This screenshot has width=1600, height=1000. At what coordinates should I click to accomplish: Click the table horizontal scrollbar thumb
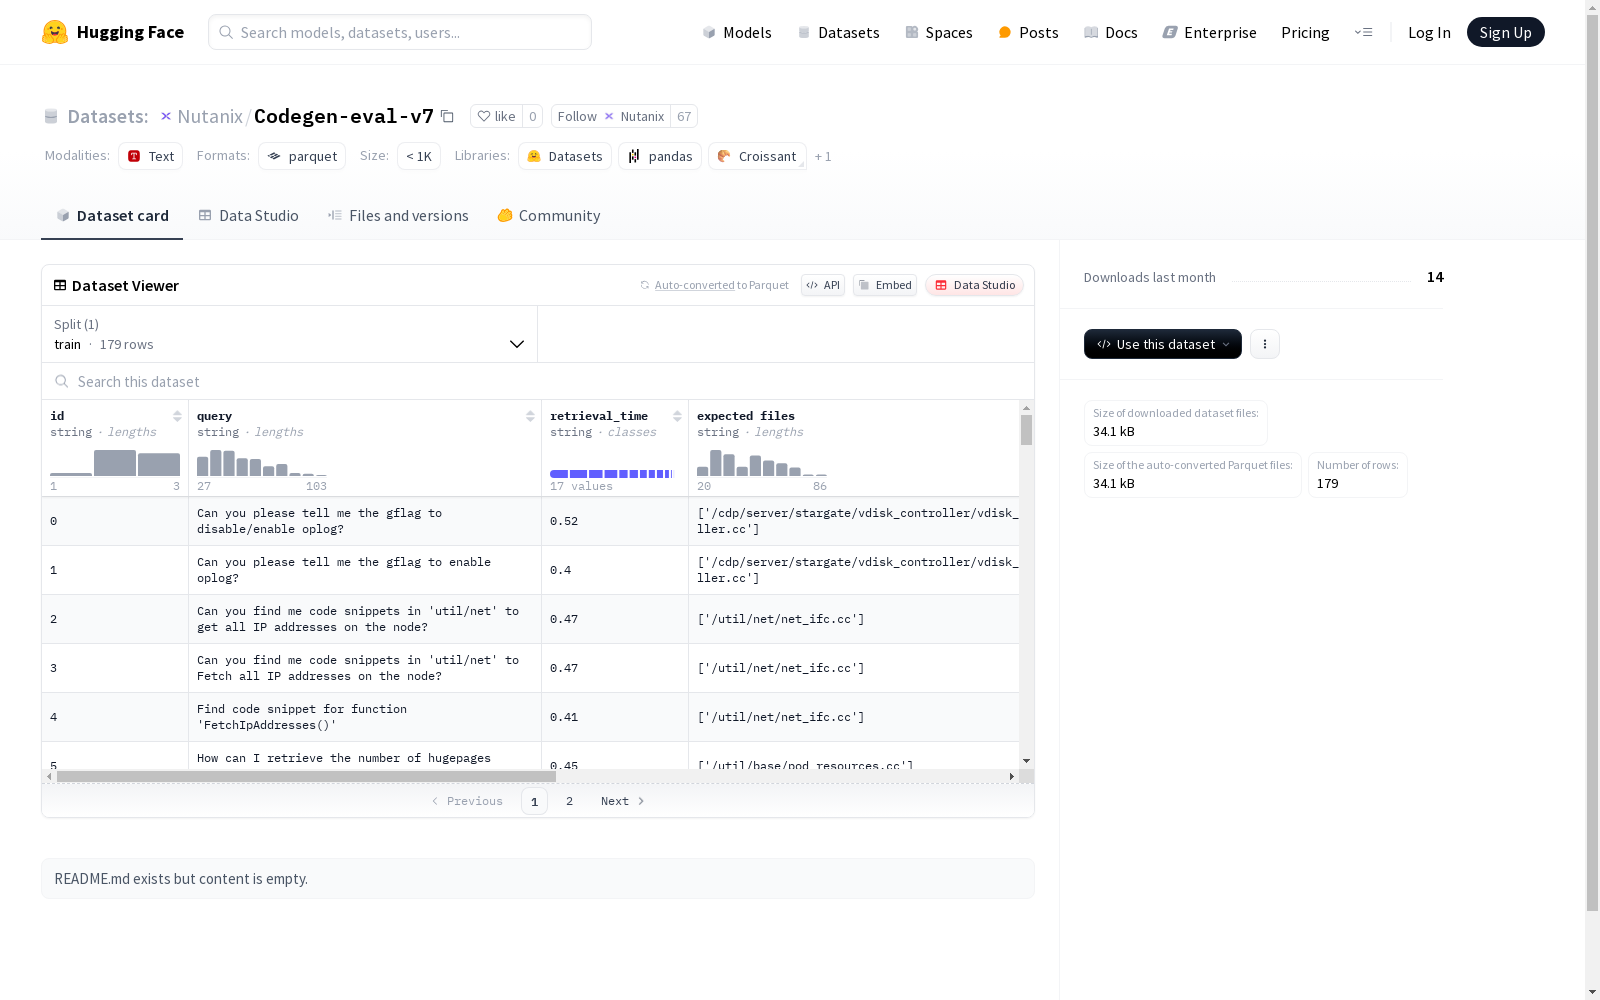pyautogui.click(x=306, y=776)
